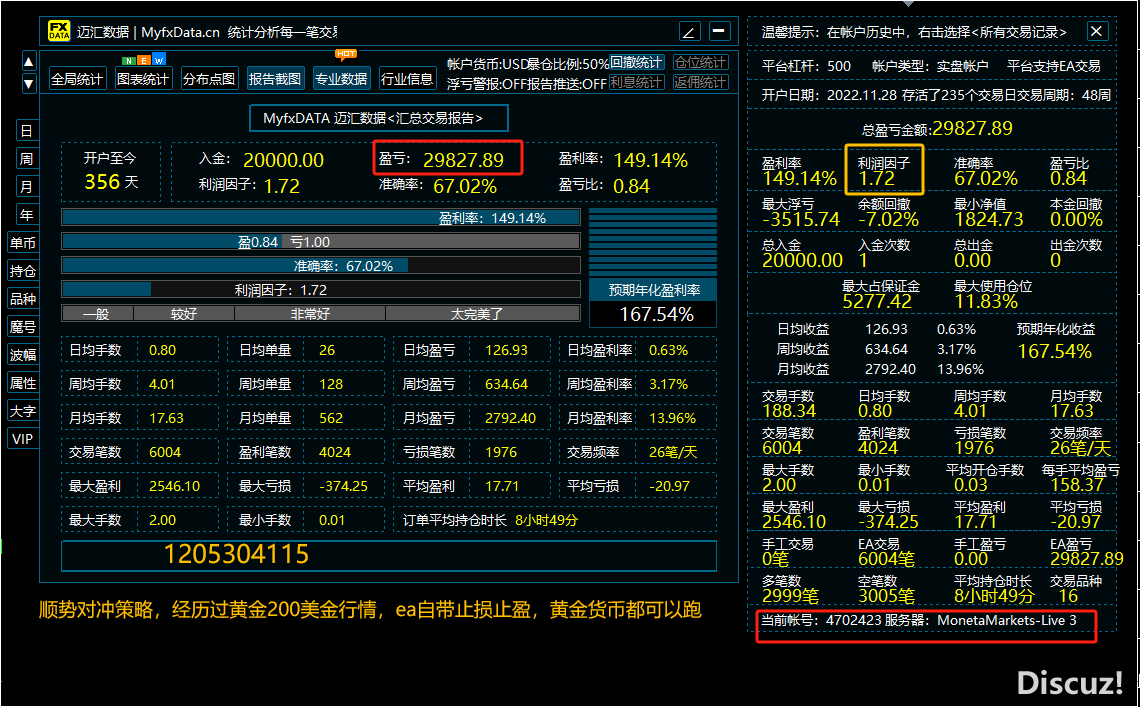
Task: Select the 魔号 sidebar button
Action: (23, 327)
